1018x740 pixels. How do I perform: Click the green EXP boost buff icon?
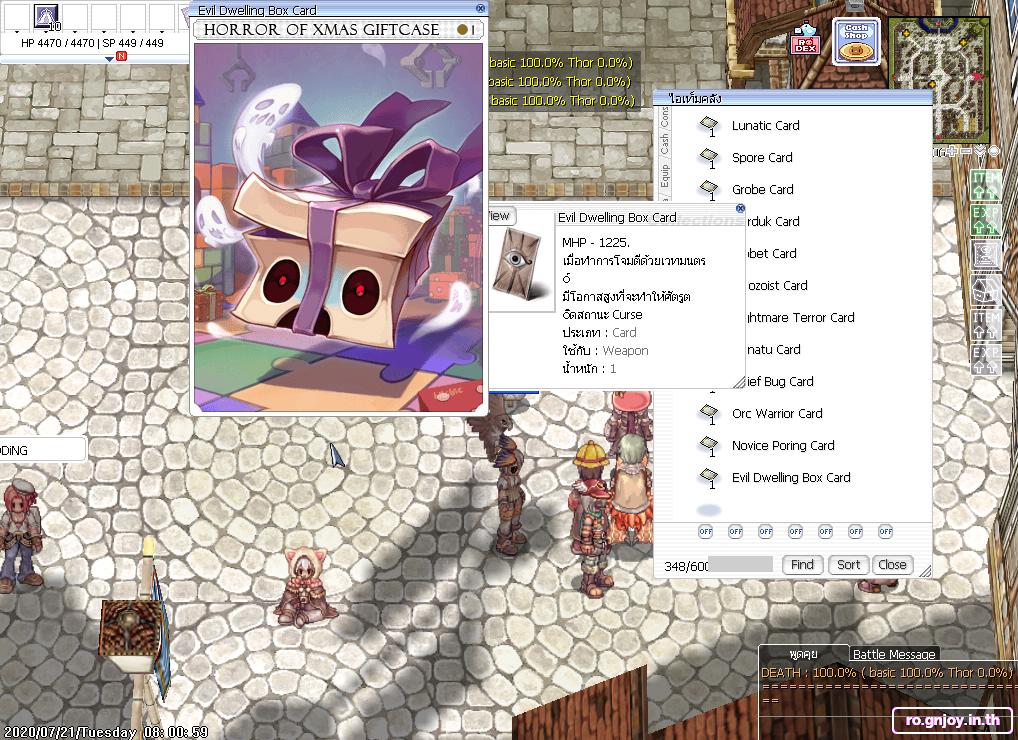tap(986, 220)
